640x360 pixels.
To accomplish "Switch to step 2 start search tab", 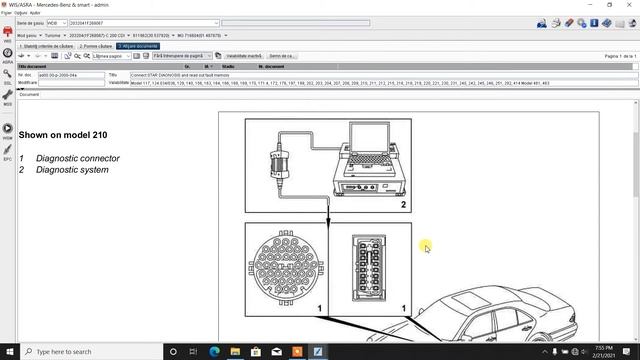I will pos(95,46).
